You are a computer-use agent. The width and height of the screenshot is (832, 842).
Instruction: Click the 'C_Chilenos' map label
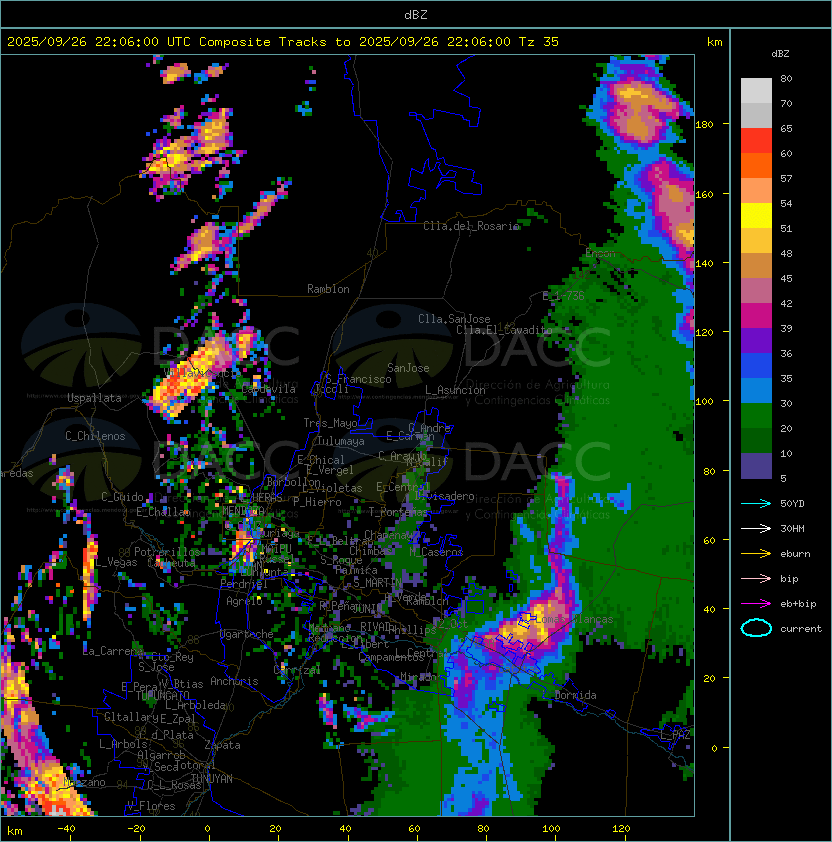coord(95,436)
